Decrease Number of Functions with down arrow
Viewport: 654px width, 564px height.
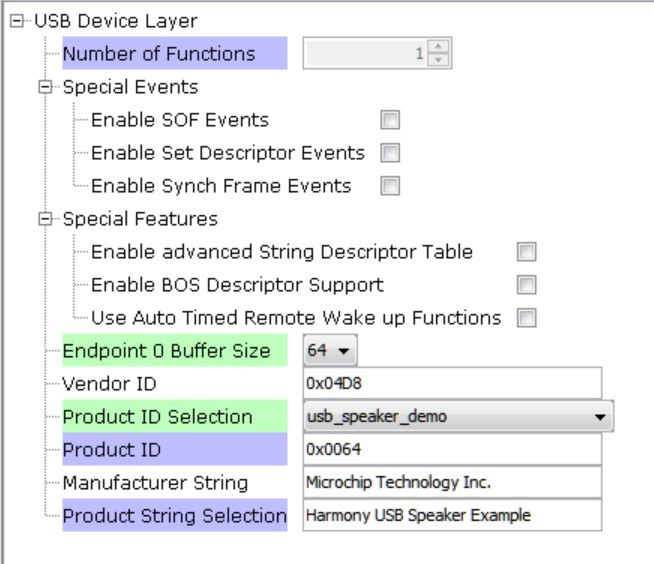point(438,60)
